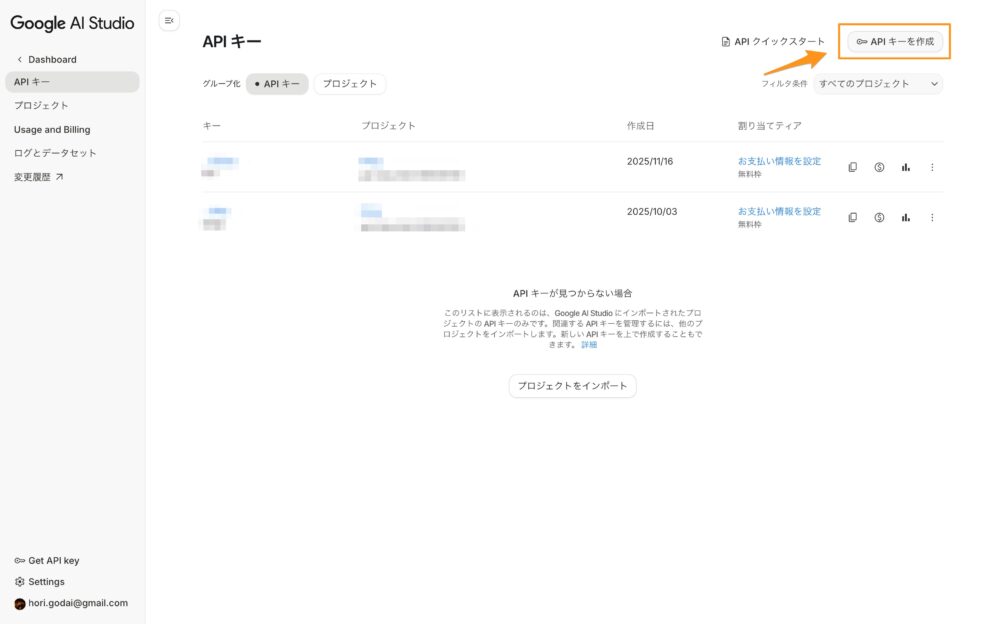View usage chart for the 2025/11/16 key

coord(906,167)
